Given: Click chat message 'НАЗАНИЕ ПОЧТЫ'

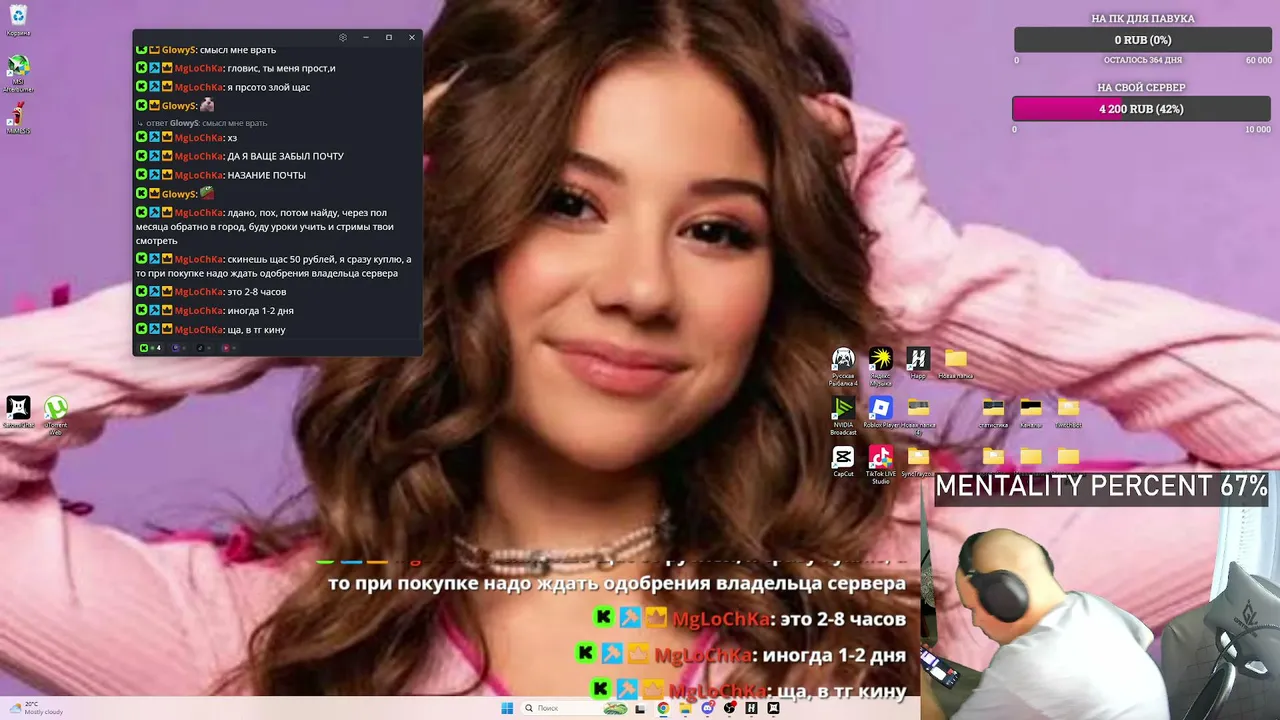Looking at the screenshot, I should point(266,175).
